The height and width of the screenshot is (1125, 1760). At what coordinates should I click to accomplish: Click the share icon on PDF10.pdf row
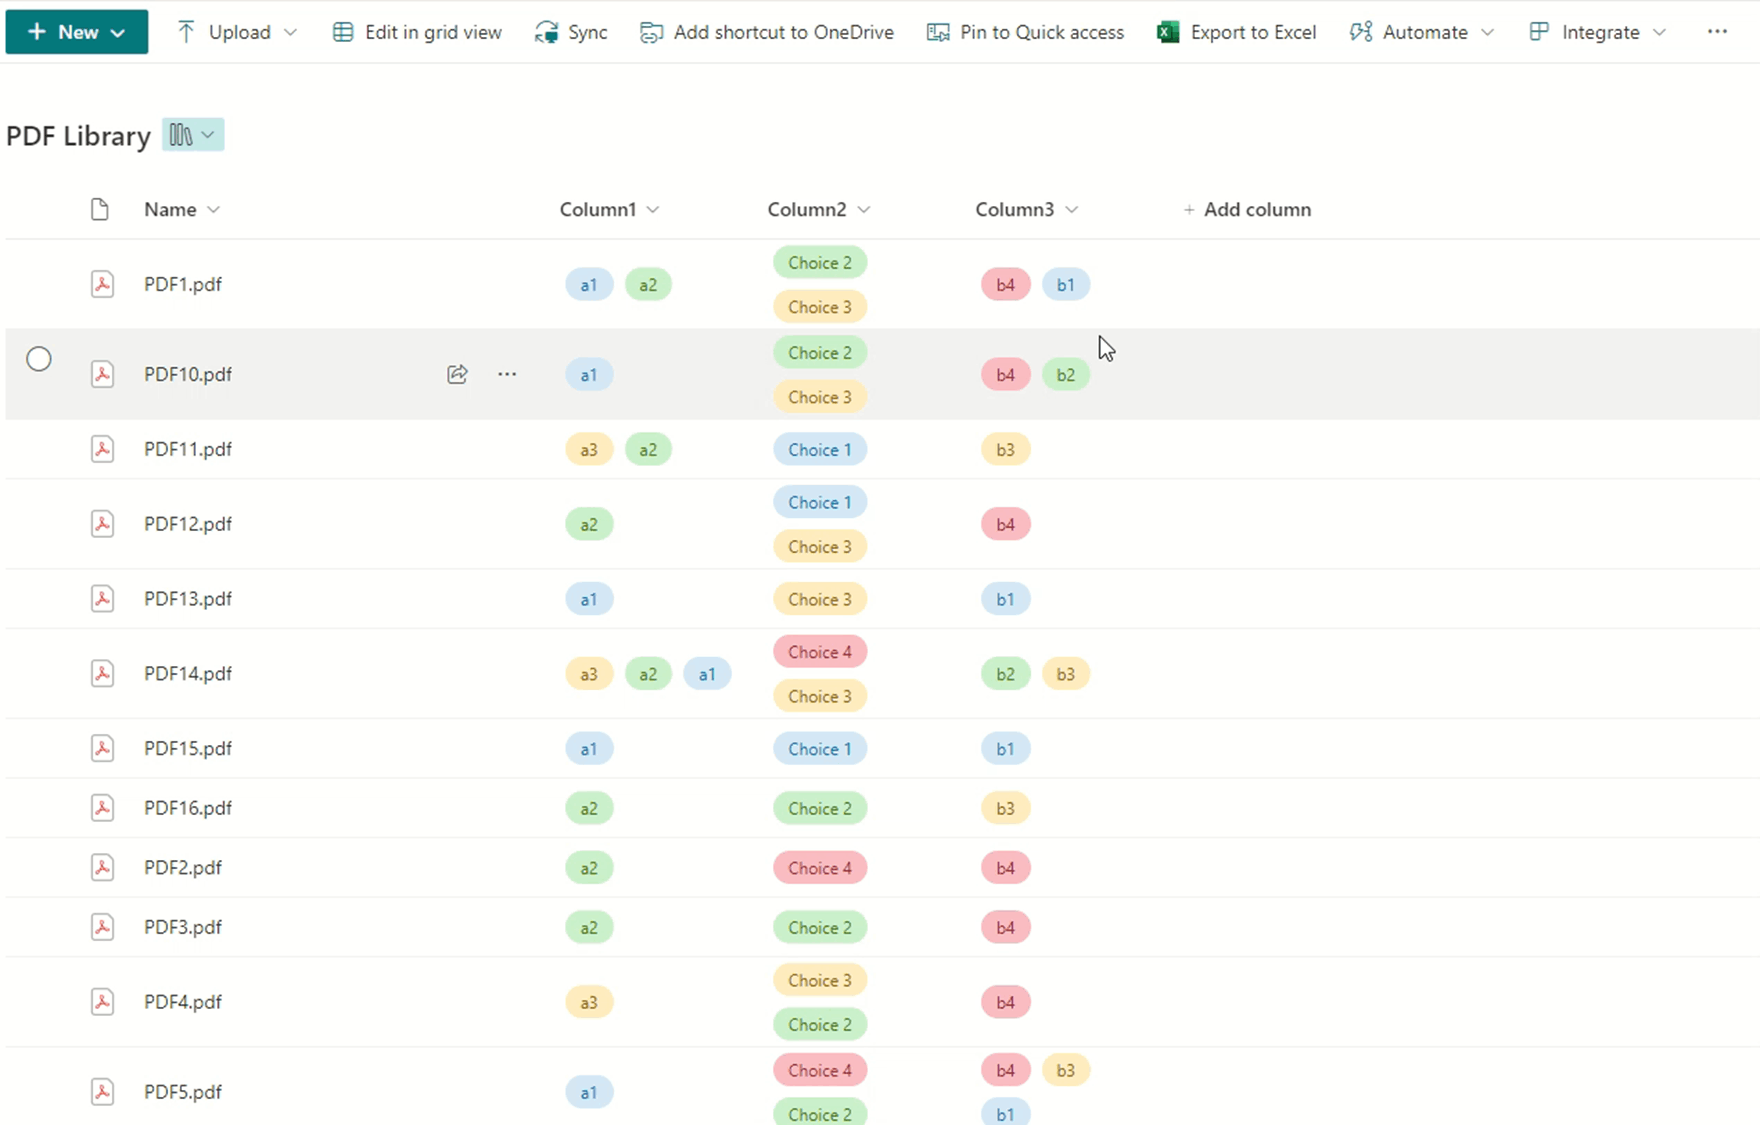pos(457,374)
